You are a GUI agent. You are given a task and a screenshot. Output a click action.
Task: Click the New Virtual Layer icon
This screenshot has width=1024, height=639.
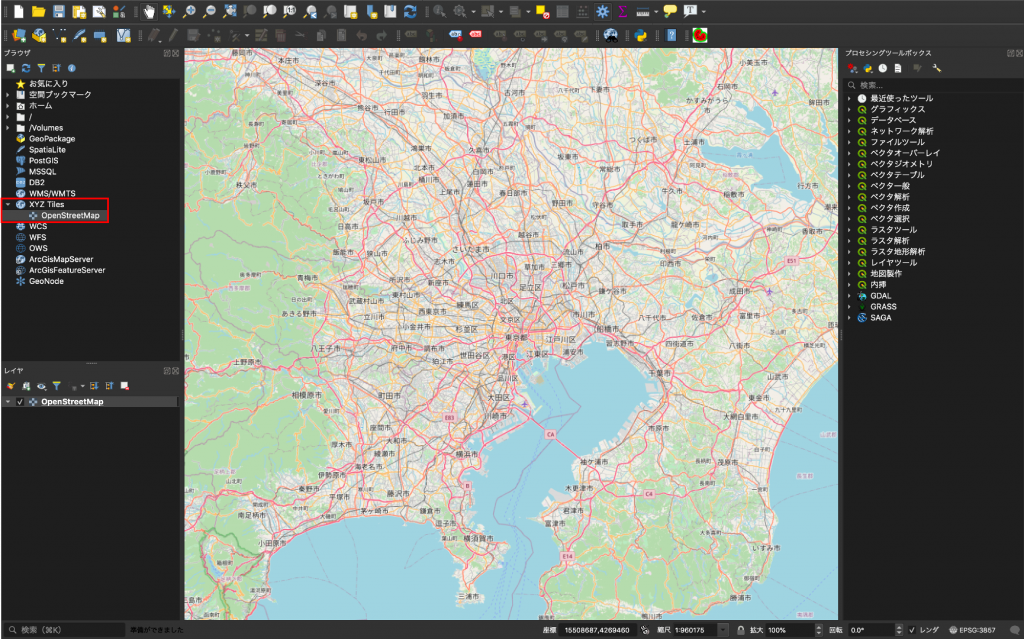[123, 35]
